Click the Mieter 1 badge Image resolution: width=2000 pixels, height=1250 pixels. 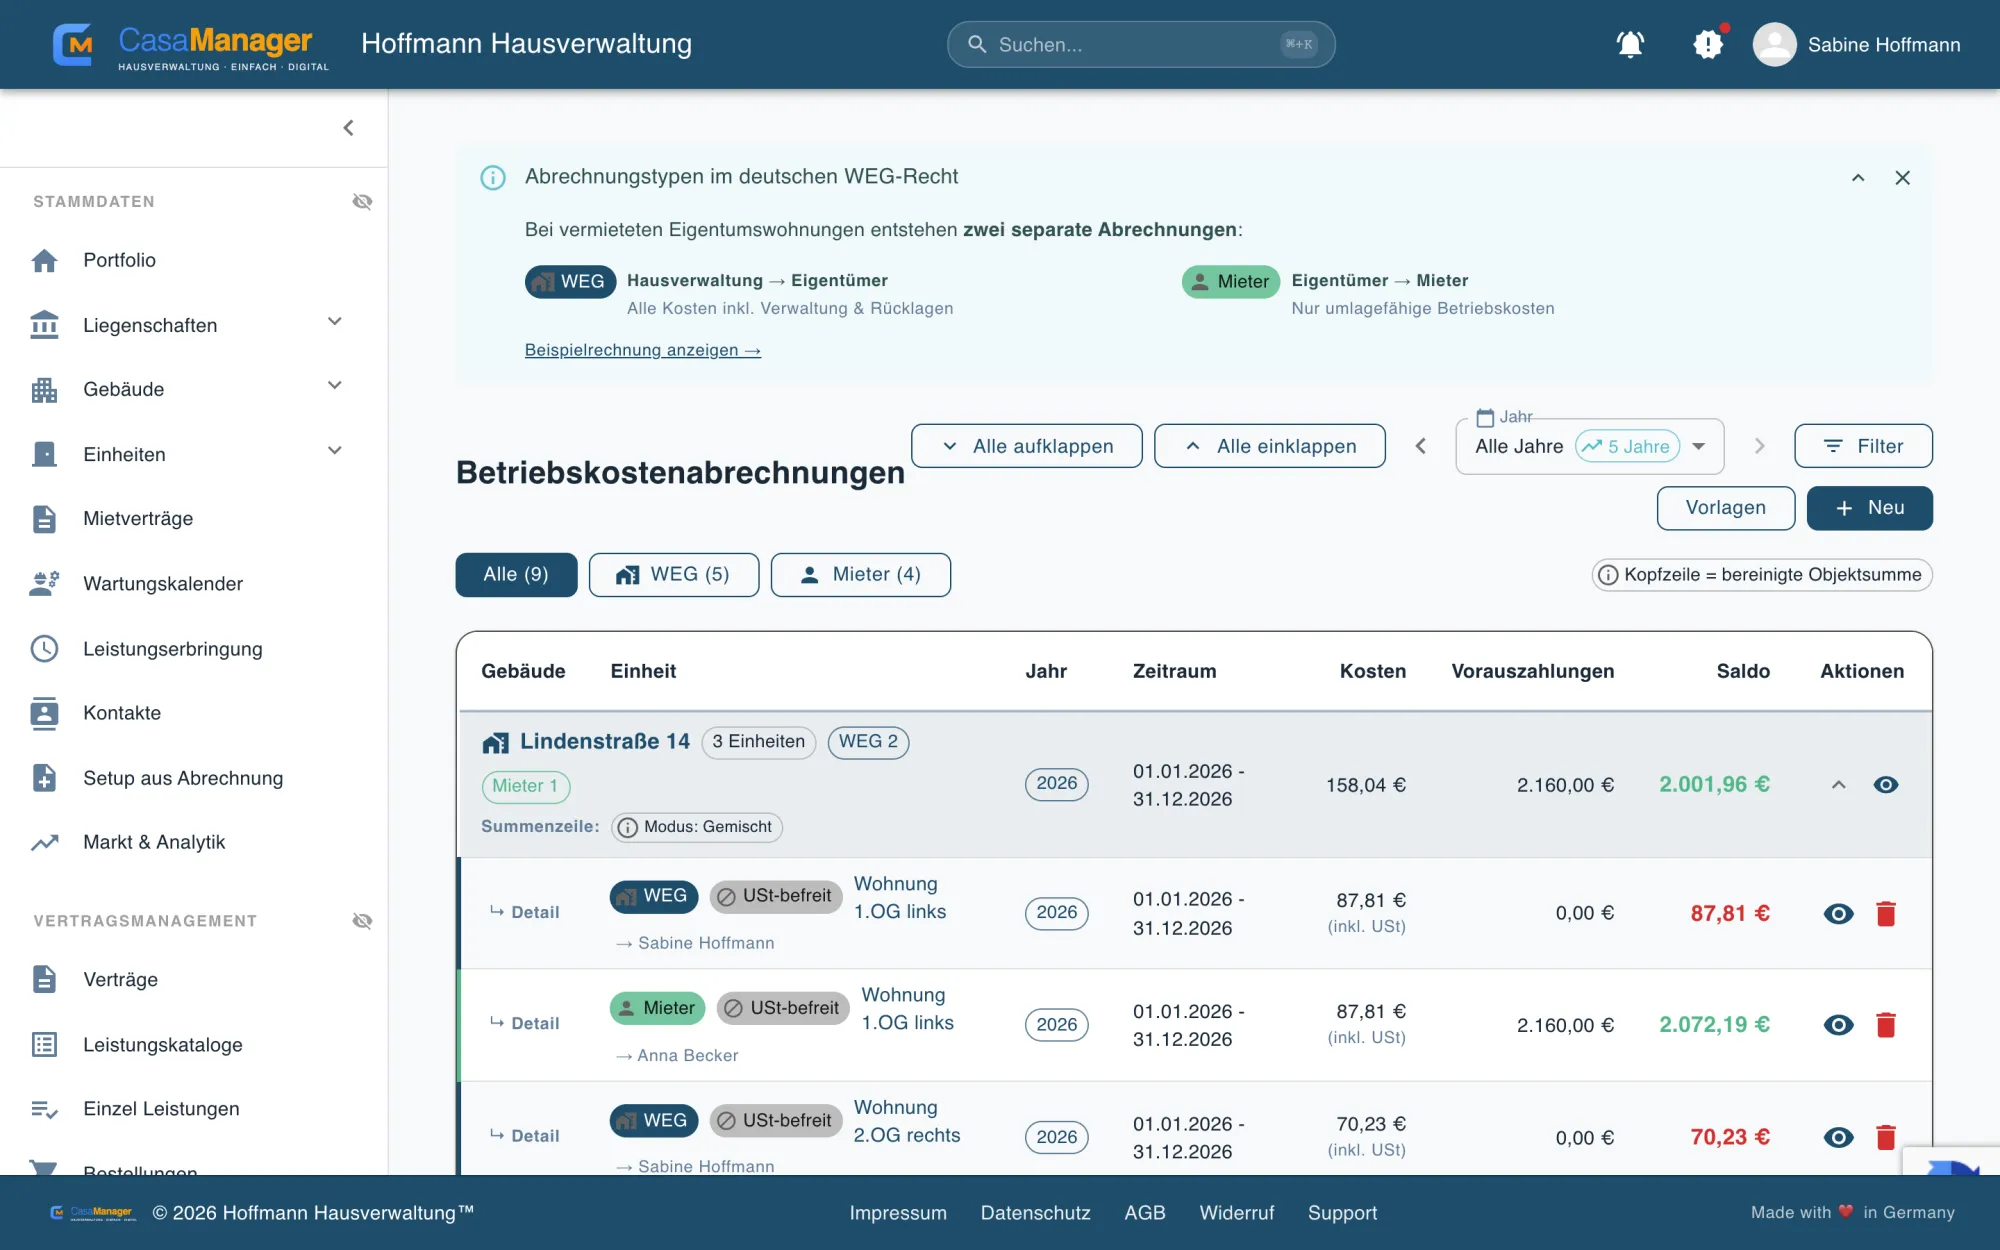(526, 787)
